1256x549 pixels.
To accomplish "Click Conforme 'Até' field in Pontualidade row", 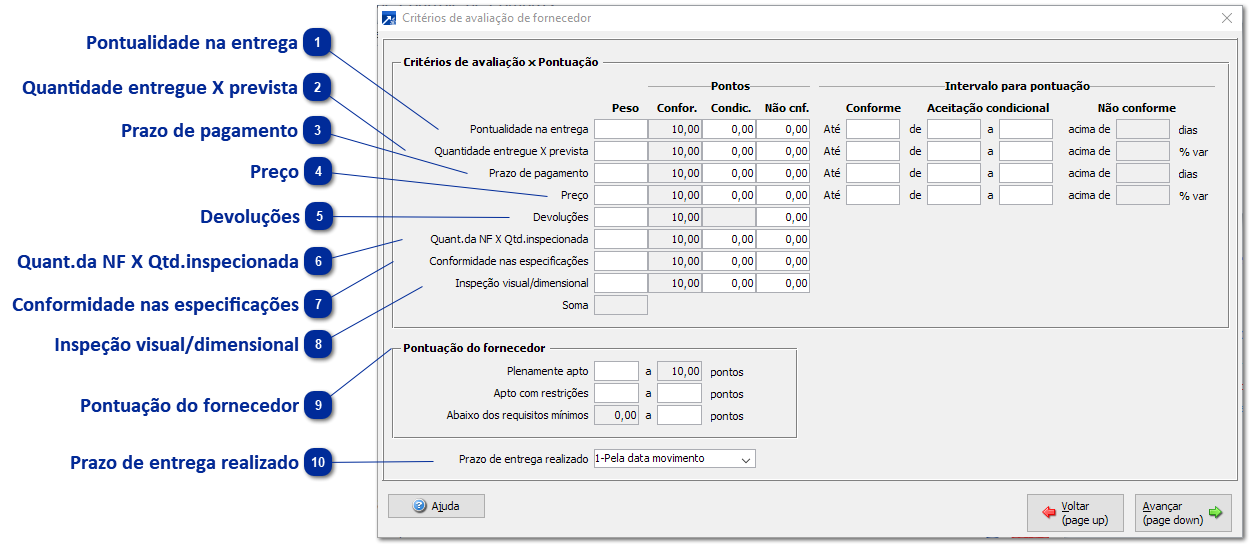I will (873, 129).
